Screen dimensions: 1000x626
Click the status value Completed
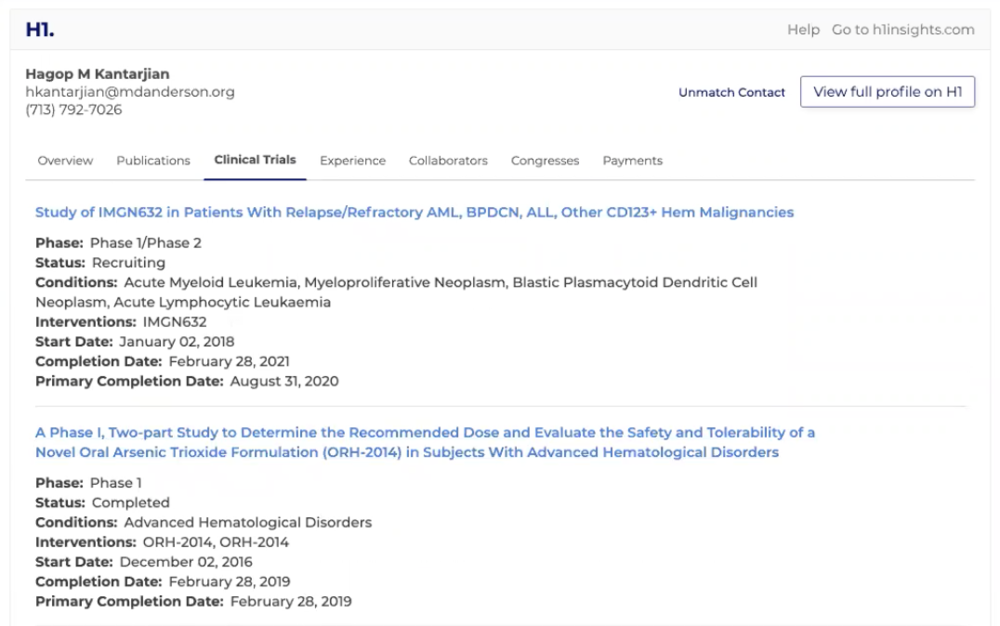point(131,502)
